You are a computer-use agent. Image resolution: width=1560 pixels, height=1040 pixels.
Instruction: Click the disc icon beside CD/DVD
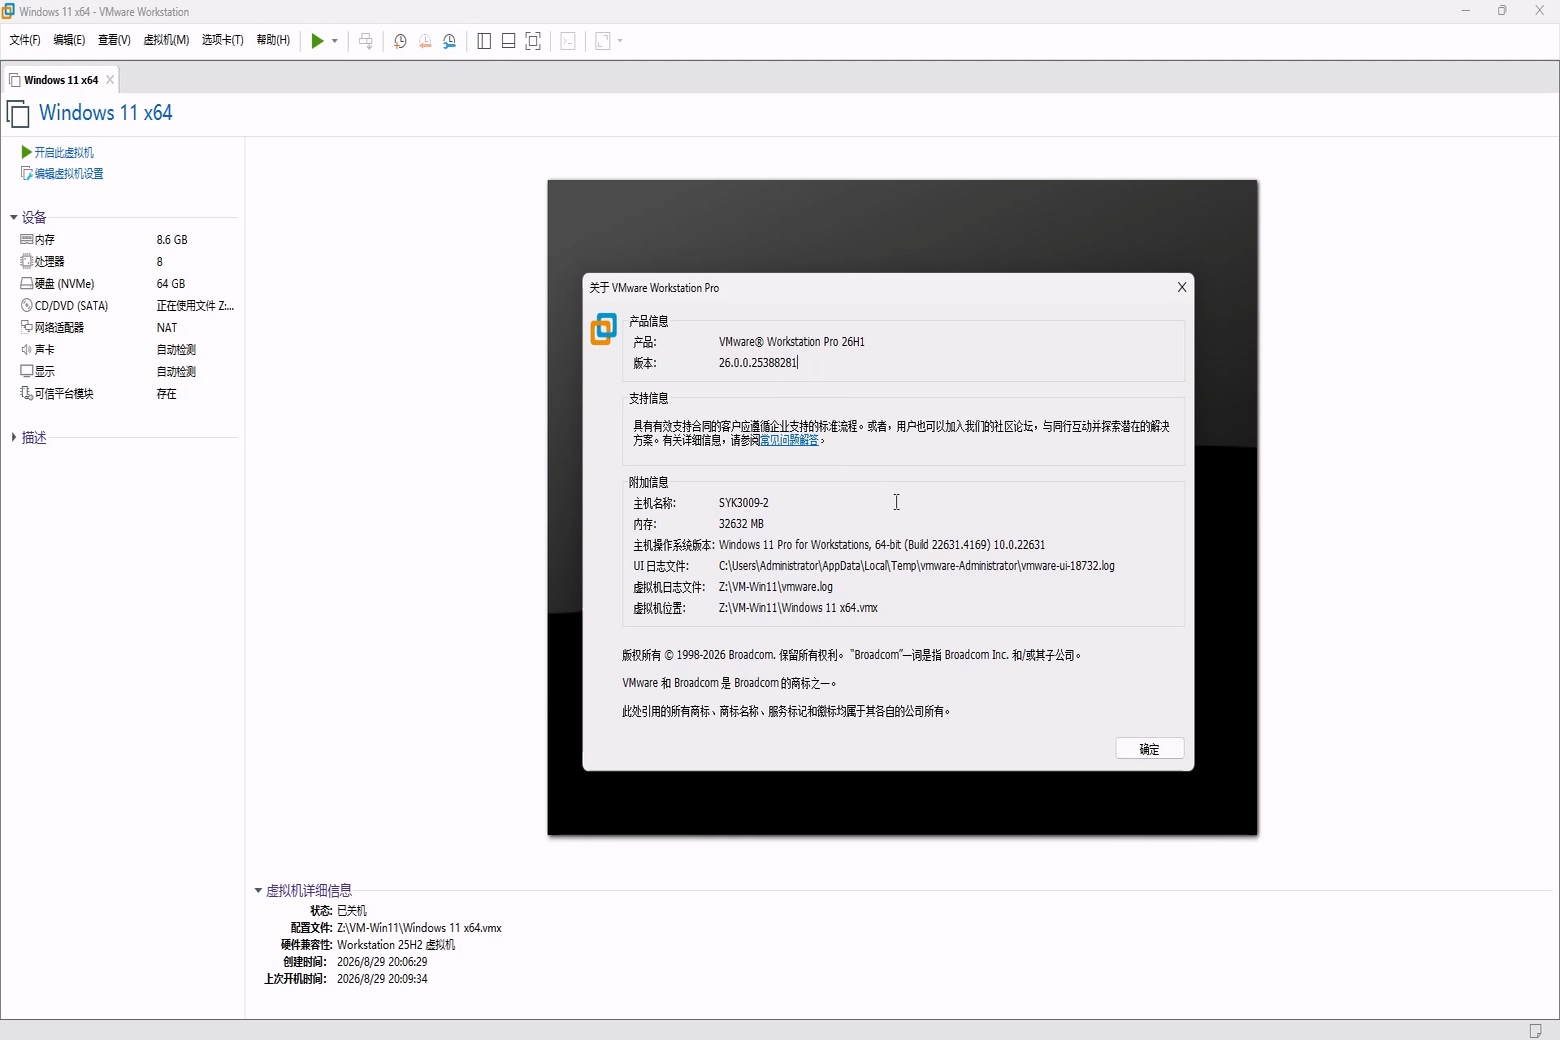(27, 305)
